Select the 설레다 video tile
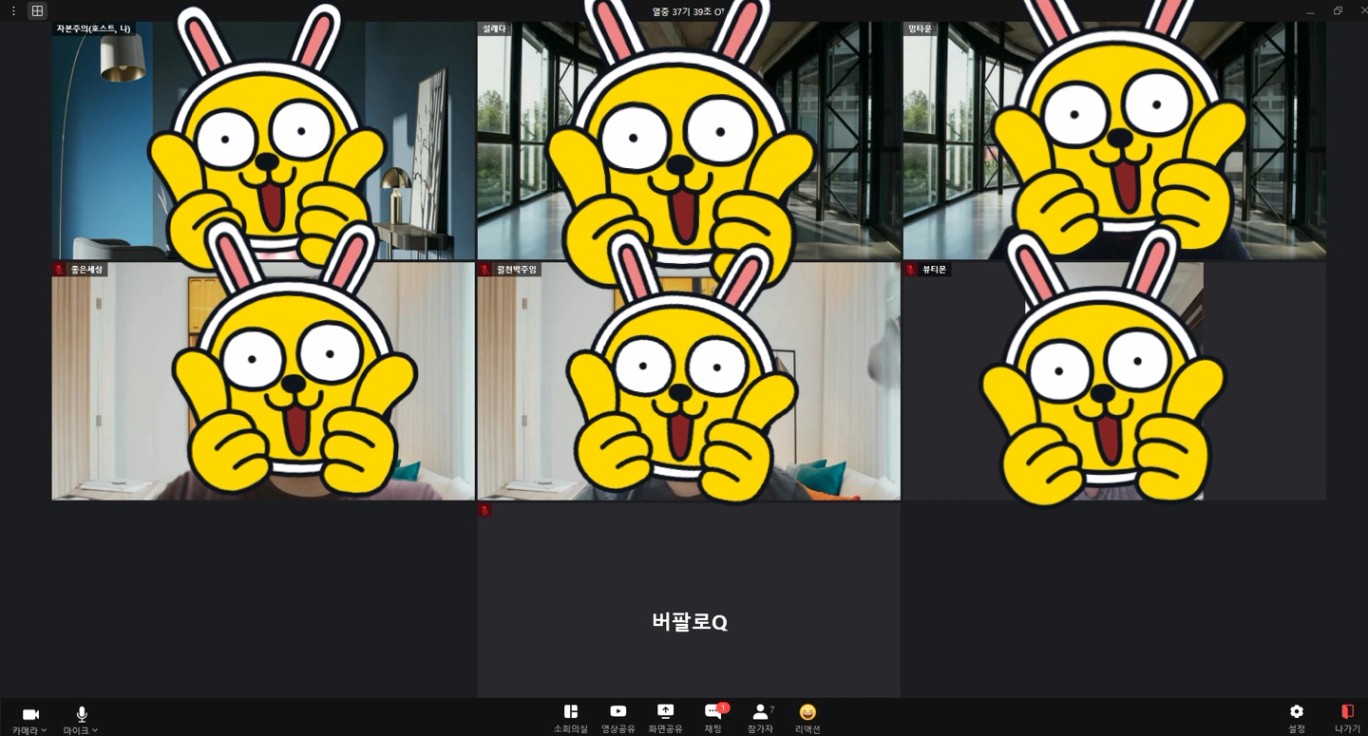This screenshot has height=736, width=1368. click(x=689, y=141)
